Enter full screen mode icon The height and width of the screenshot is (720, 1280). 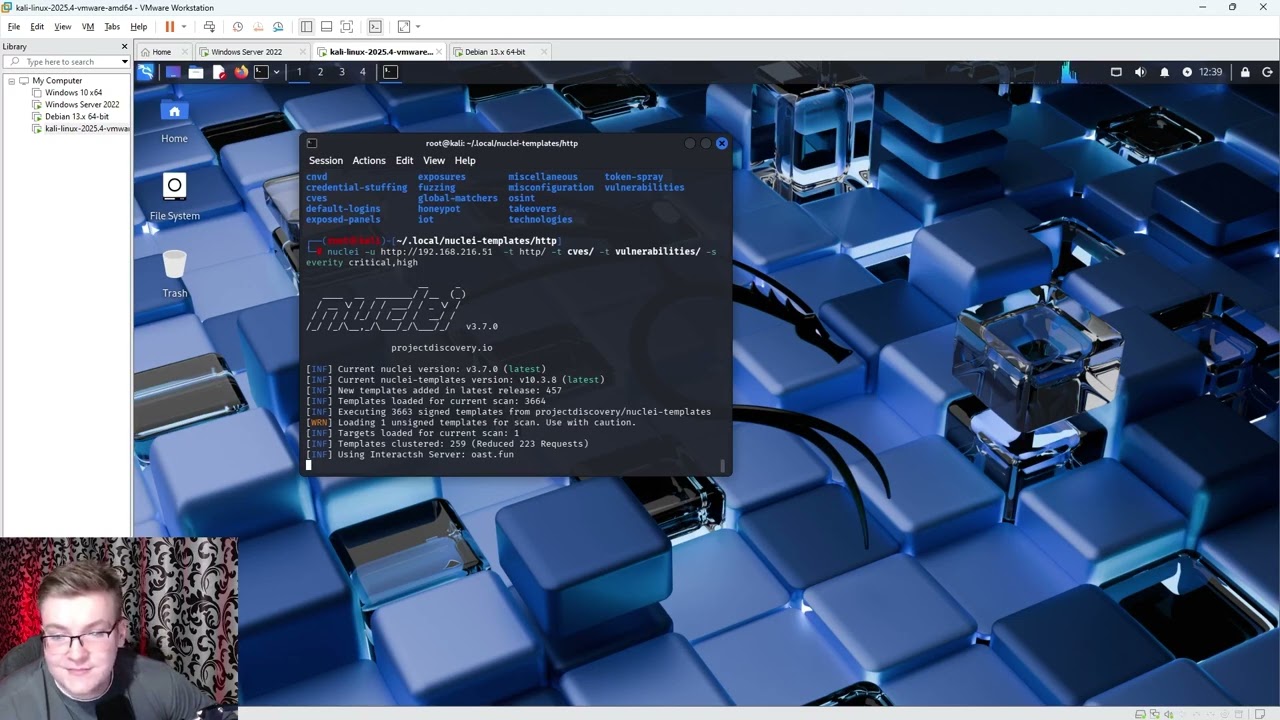coord(346,26)
